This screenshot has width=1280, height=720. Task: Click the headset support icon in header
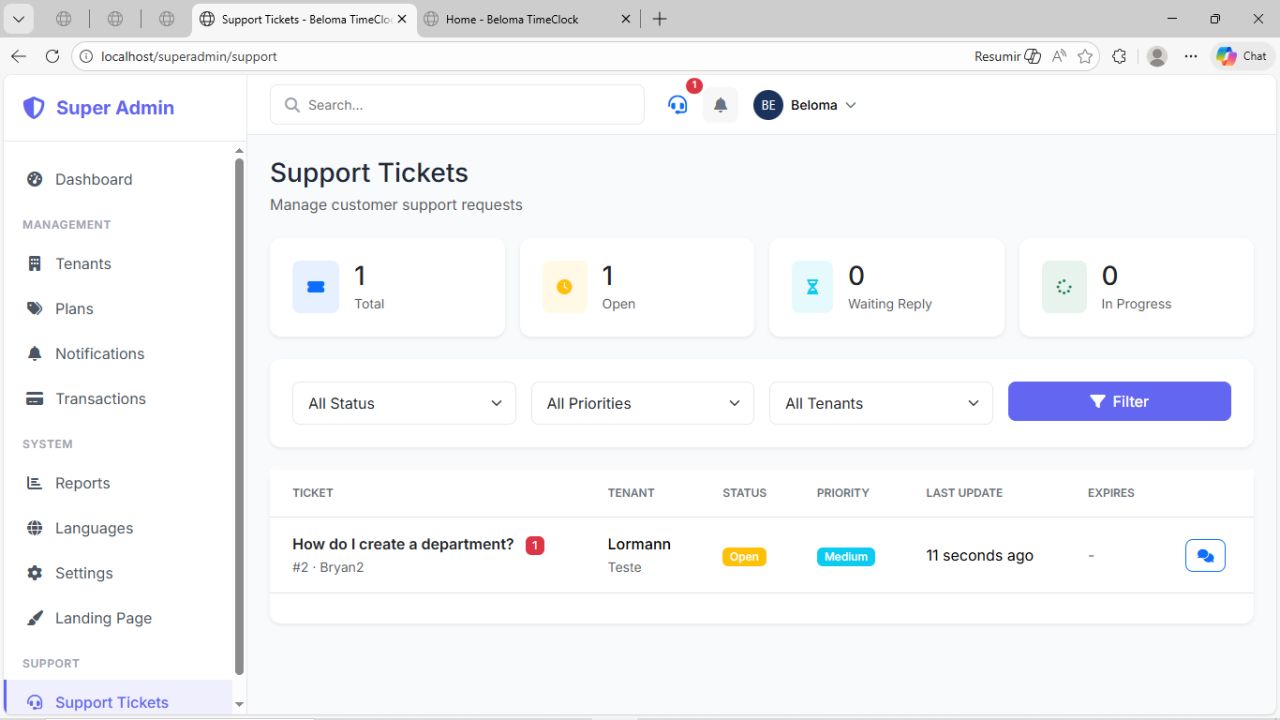click(x=678, y=105)
